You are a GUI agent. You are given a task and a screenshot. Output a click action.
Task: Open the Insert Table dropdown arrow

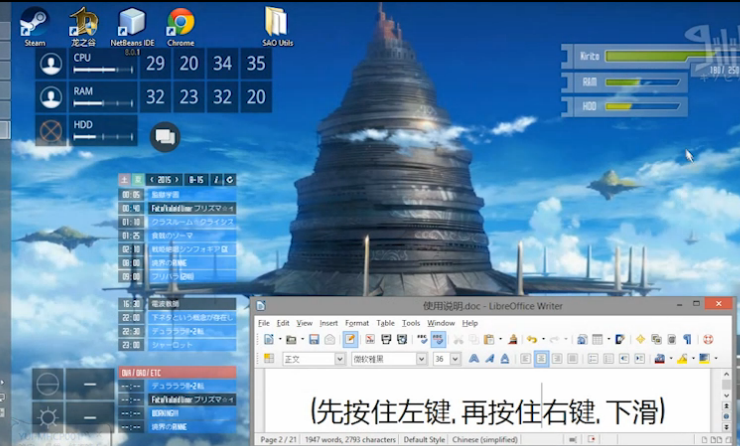(608, 339)
